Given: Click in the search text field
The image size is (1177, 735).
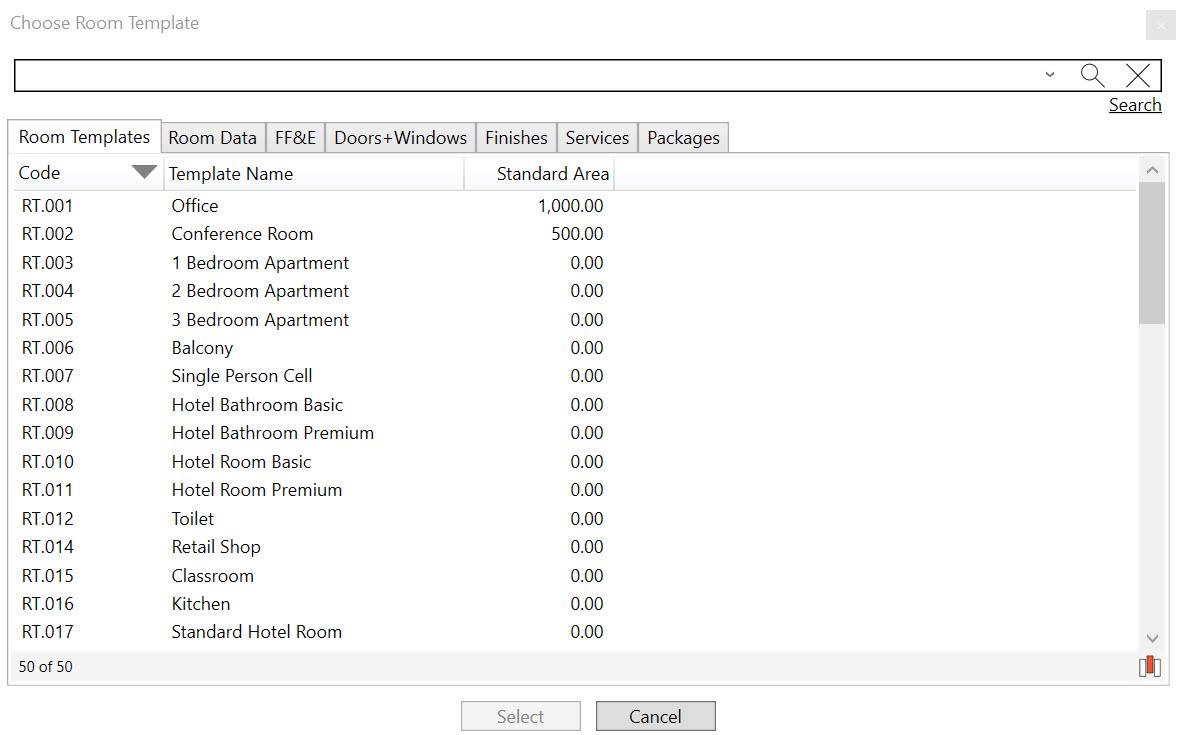Looking at the screenshot, I should [x=520, y=75].
